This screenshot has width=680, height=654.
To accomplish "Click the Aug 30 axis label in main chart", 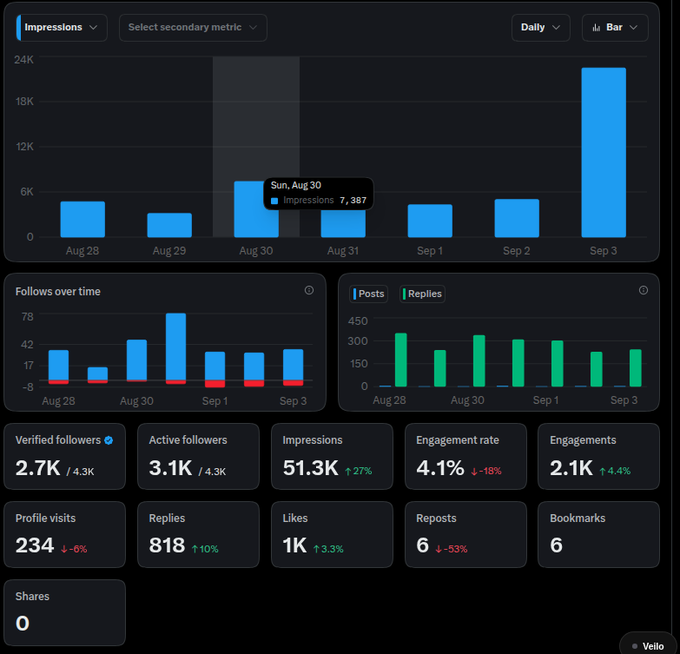I will pyautogui.click(x=256, y=251).
